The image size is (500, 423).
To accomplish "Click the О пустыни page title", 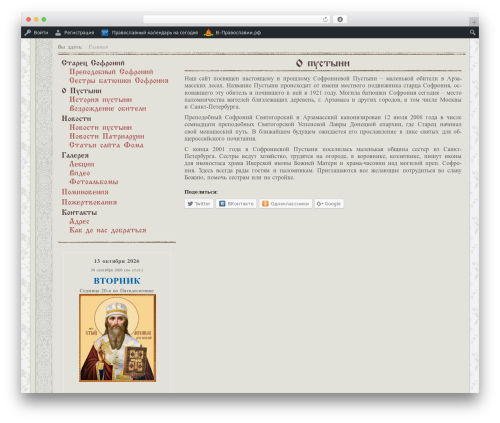I will point(323,63).
